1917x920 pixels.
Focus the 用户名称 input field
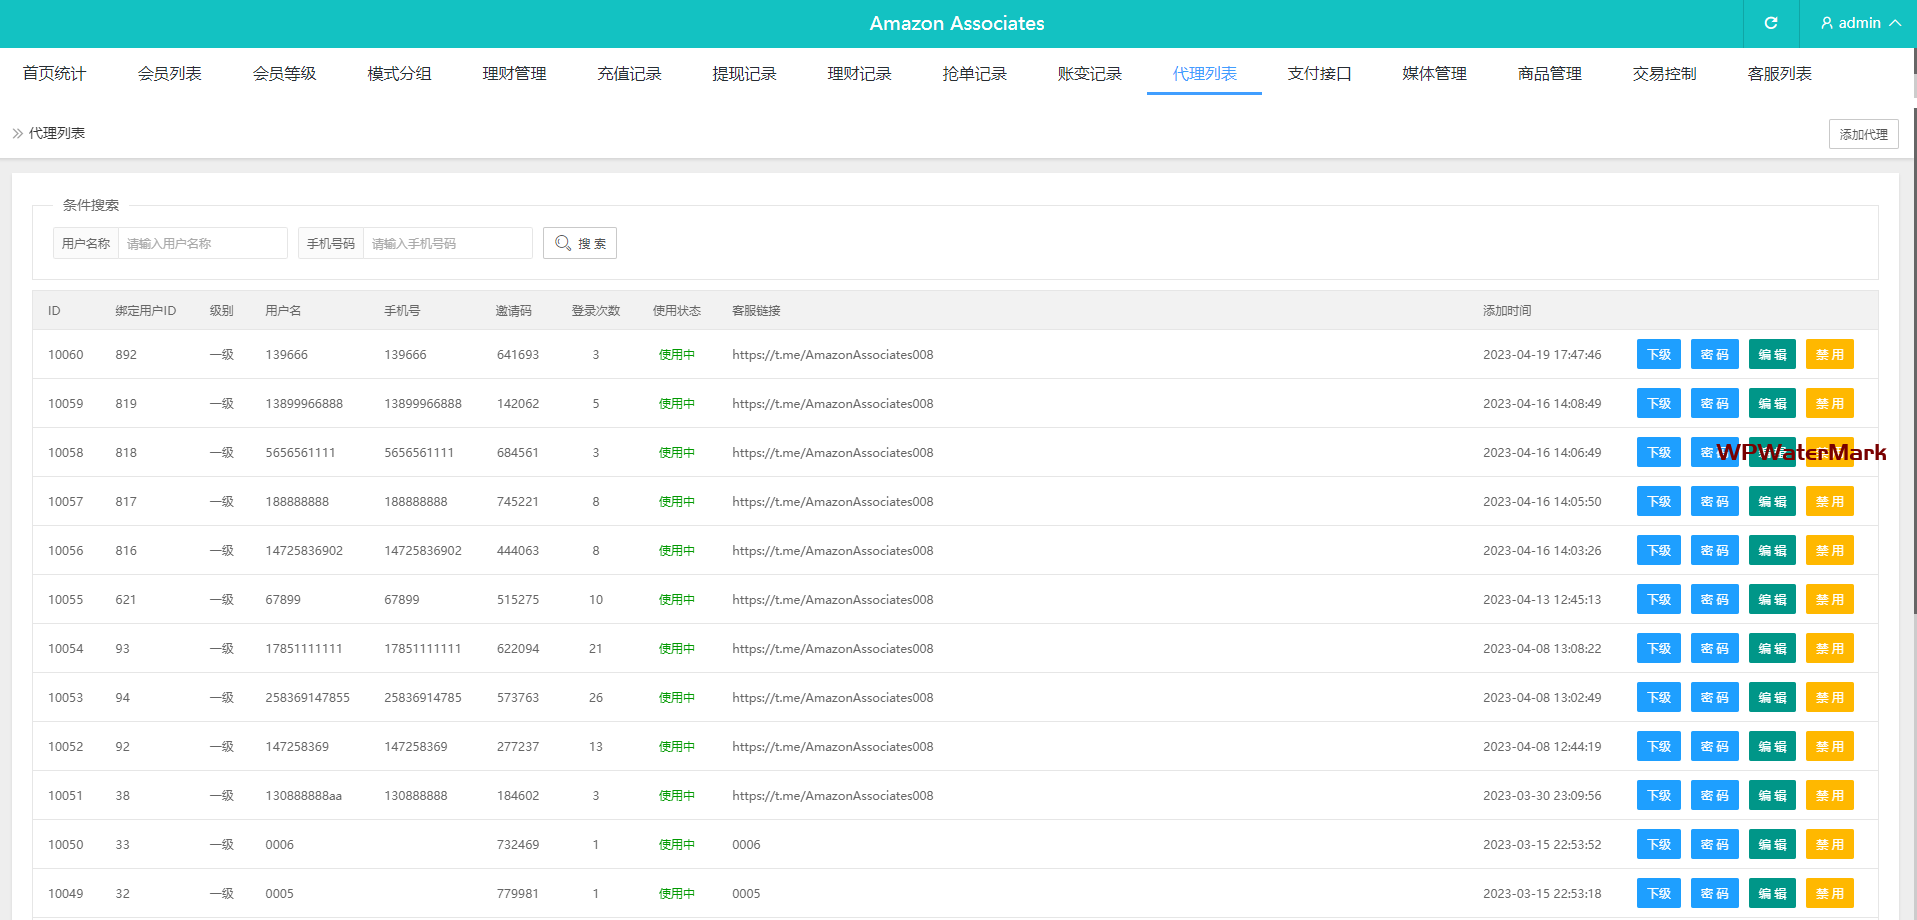202,243
